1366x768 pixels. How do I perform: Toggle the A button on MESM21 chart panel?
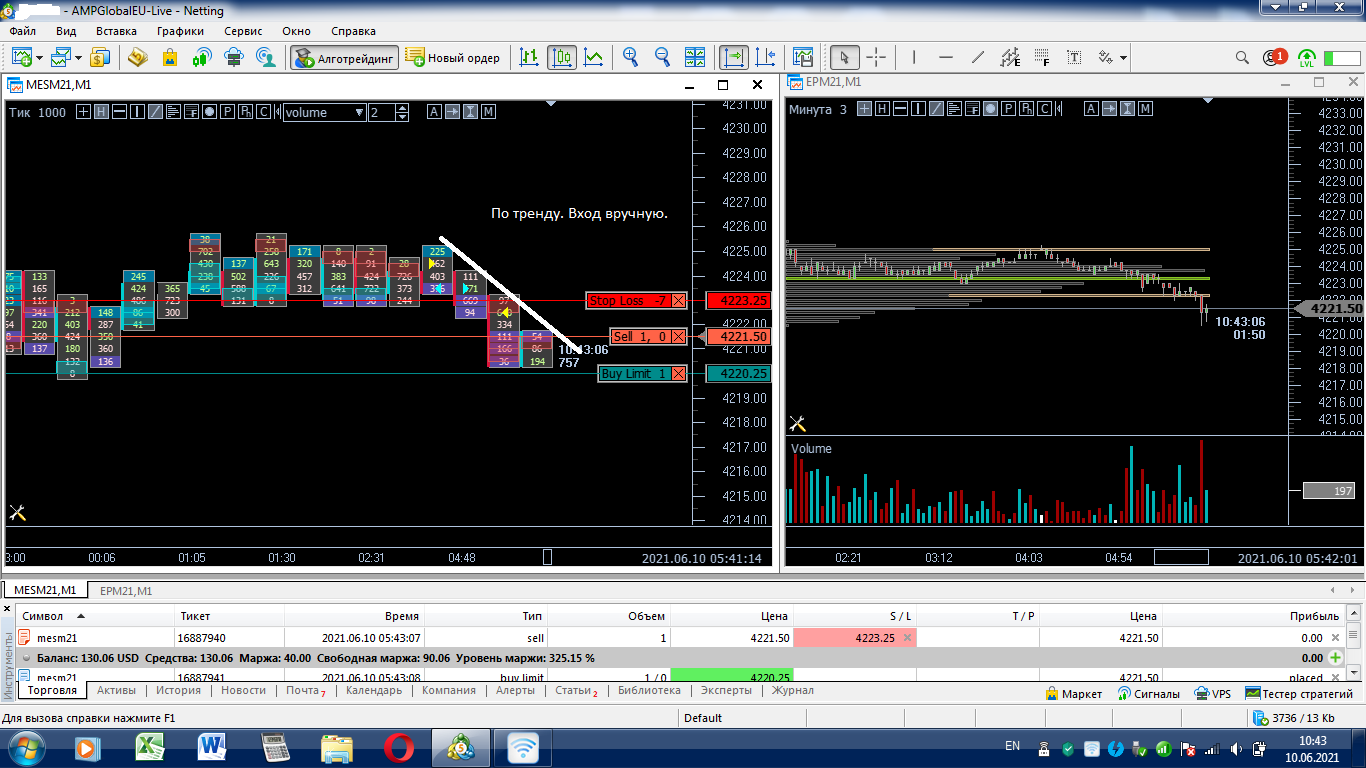click(434, 112)
